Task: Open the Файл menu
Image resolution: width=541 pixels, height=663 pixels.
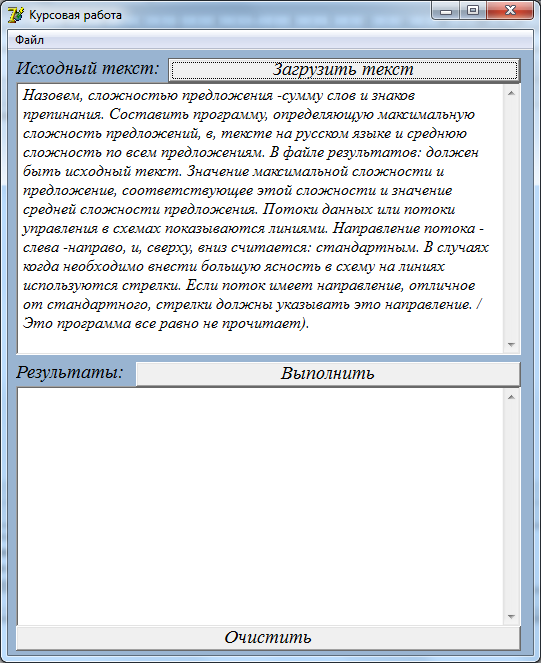Action: tap(29, 40)
